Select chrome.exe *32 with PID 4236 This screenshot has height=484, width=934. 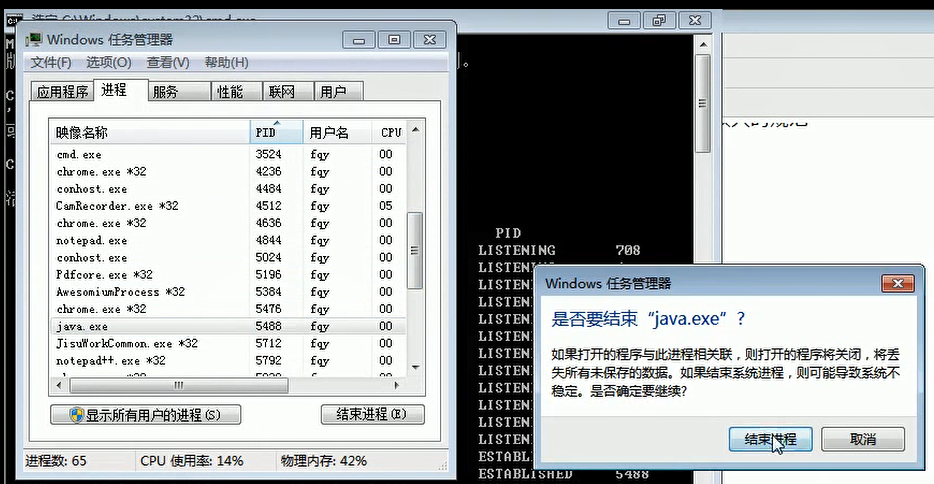[228, 171]
